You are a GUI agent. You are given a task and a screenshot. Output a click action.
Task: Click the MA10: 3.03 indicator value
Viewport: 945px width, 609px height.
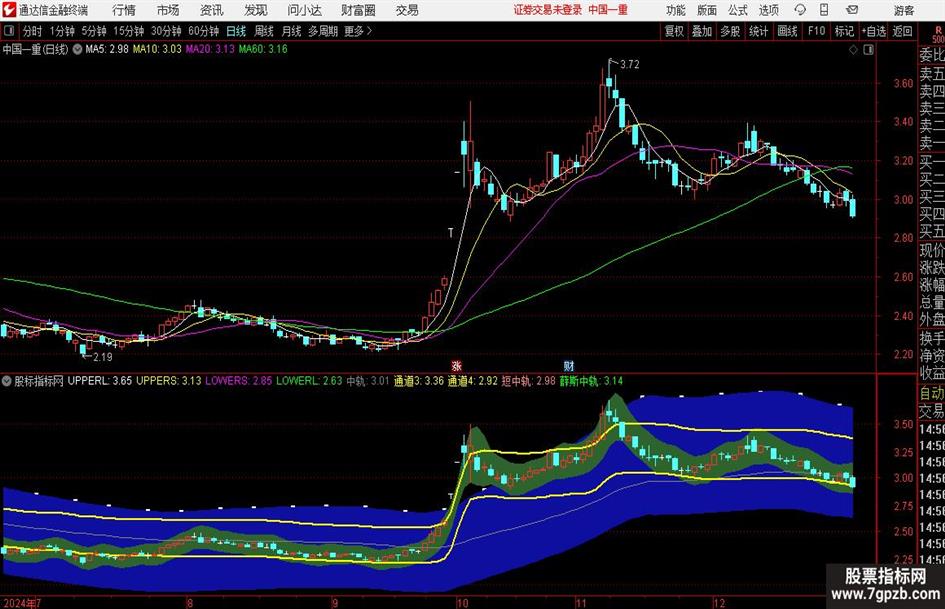tap(157, 49)
